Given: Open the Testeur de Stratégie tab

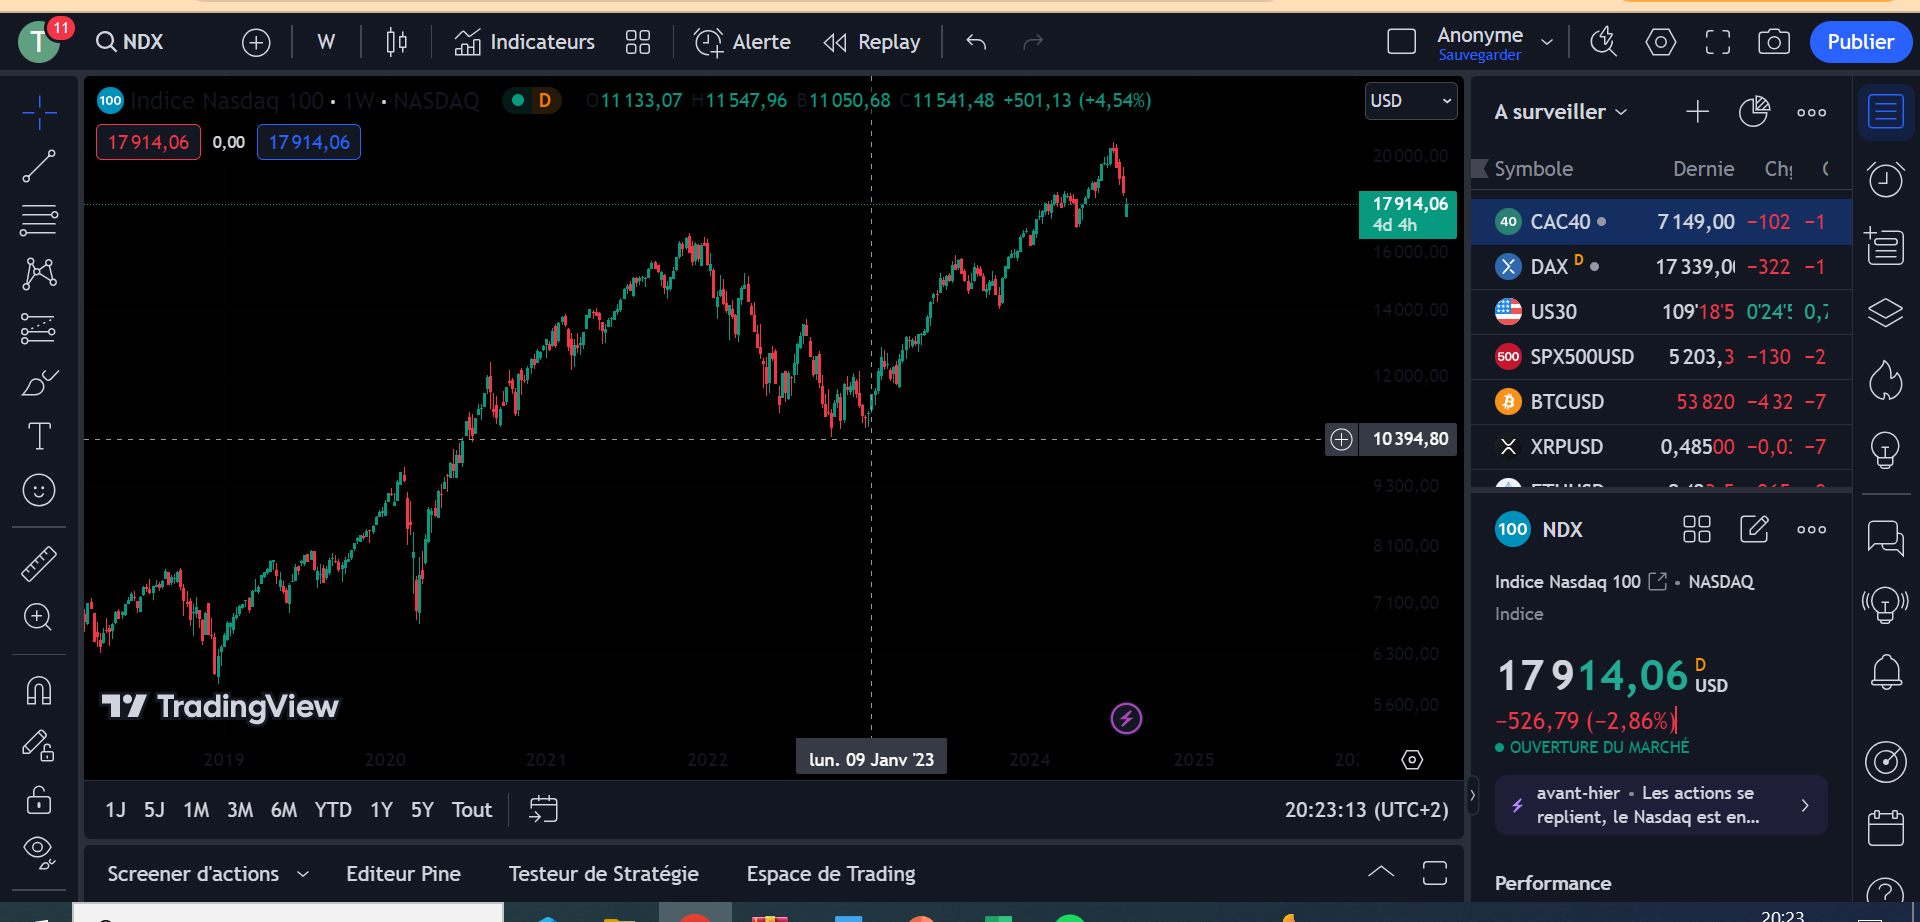Looking at the screenshot, I should 603,874.
